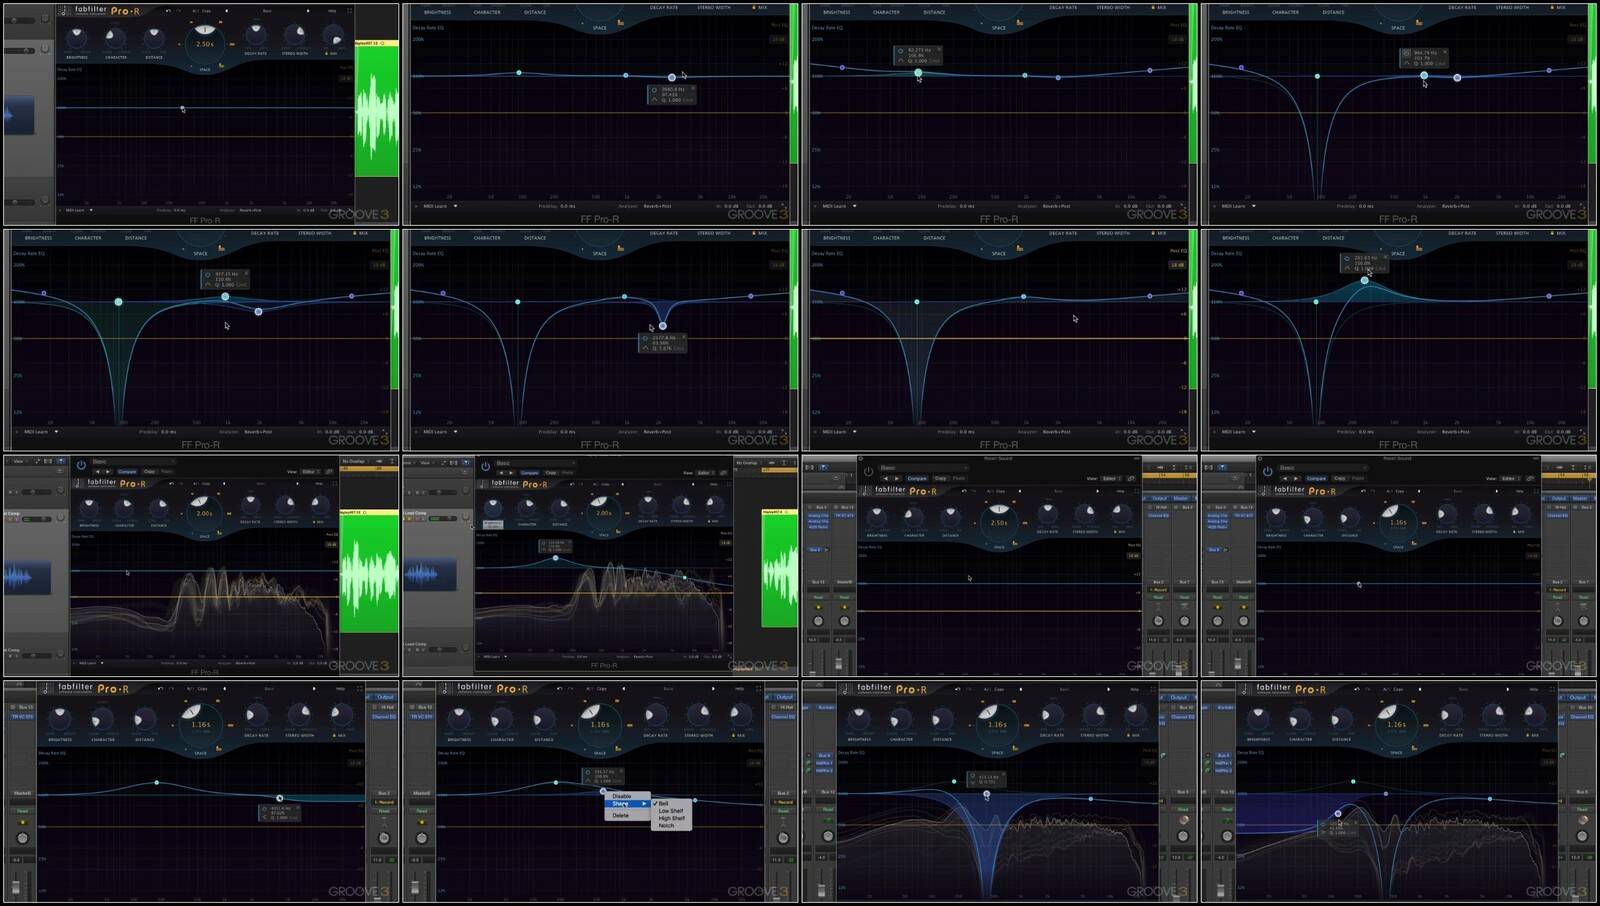Choose Disable in the EQ band context menu
This screenshot has height=906, width=1600.
point(621,796)
